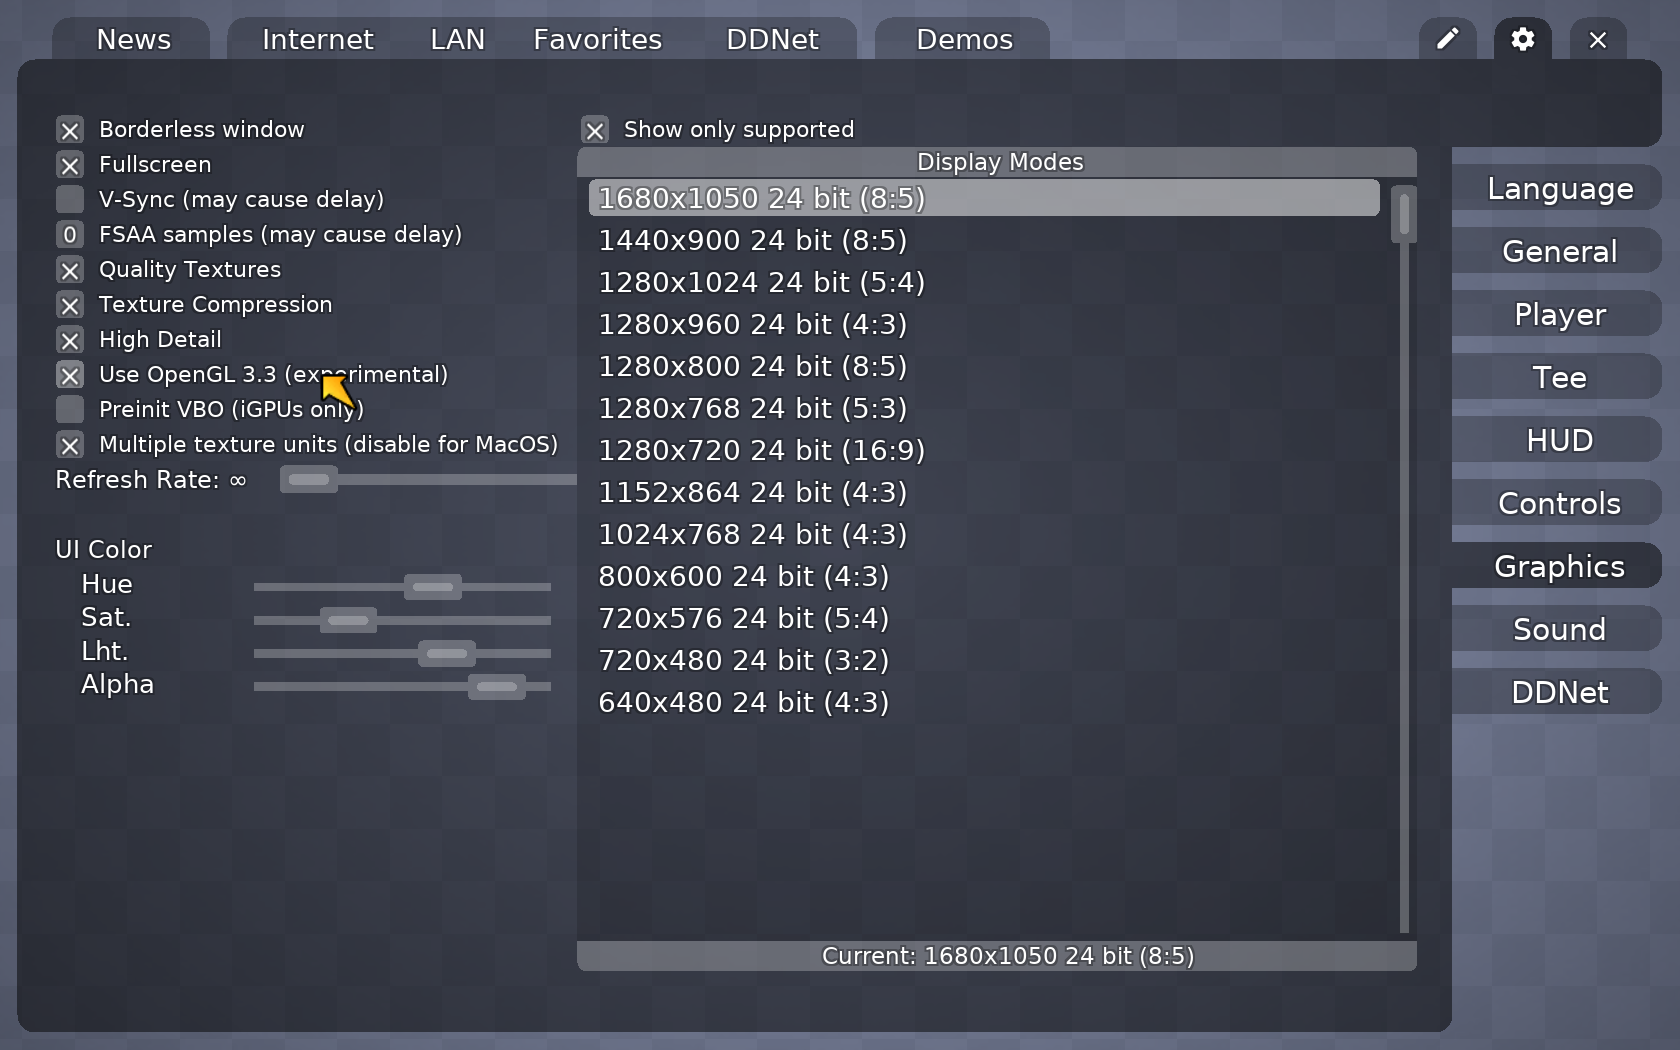Switch to the DDNet tab

coord(771,39)
